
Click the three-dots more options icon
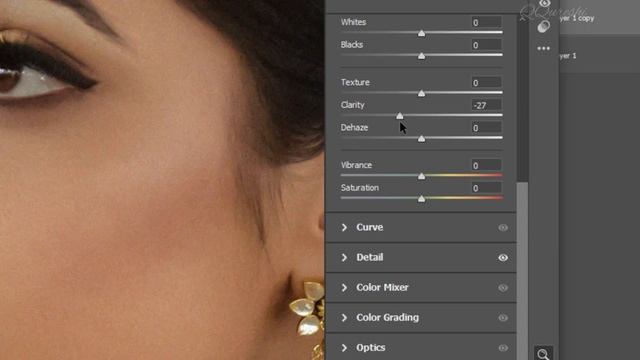click(543, 48)
